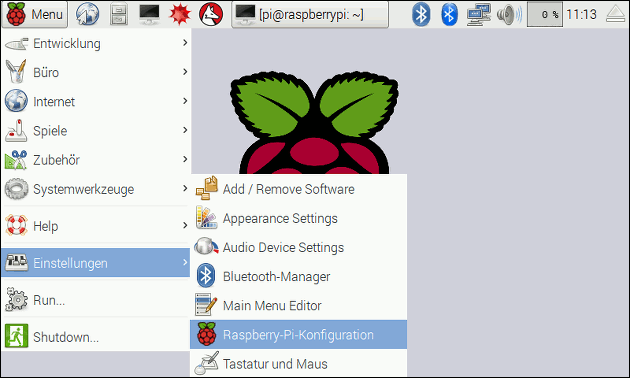This screenshot has height=378, width=630.
Task: Open the Internet menu category
Action: [x=96, y=101]
